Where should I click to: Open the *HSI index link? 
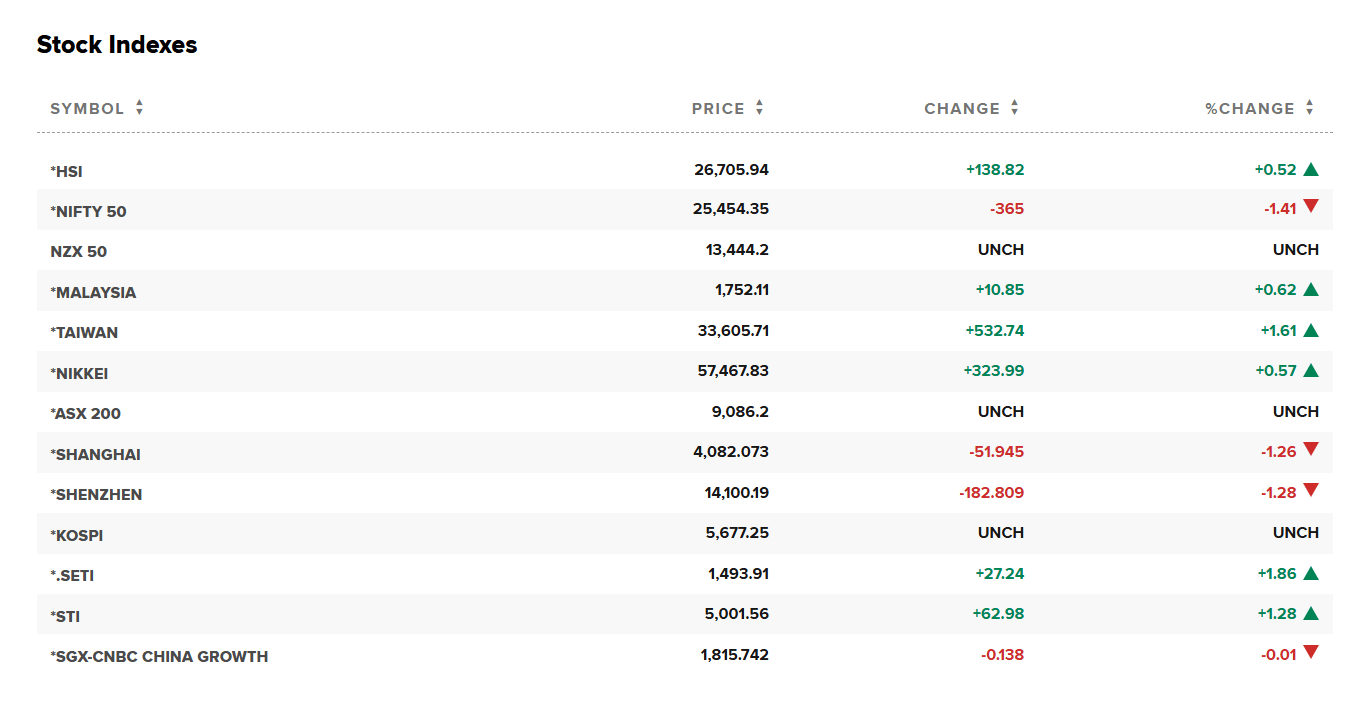tap(67, 172)
